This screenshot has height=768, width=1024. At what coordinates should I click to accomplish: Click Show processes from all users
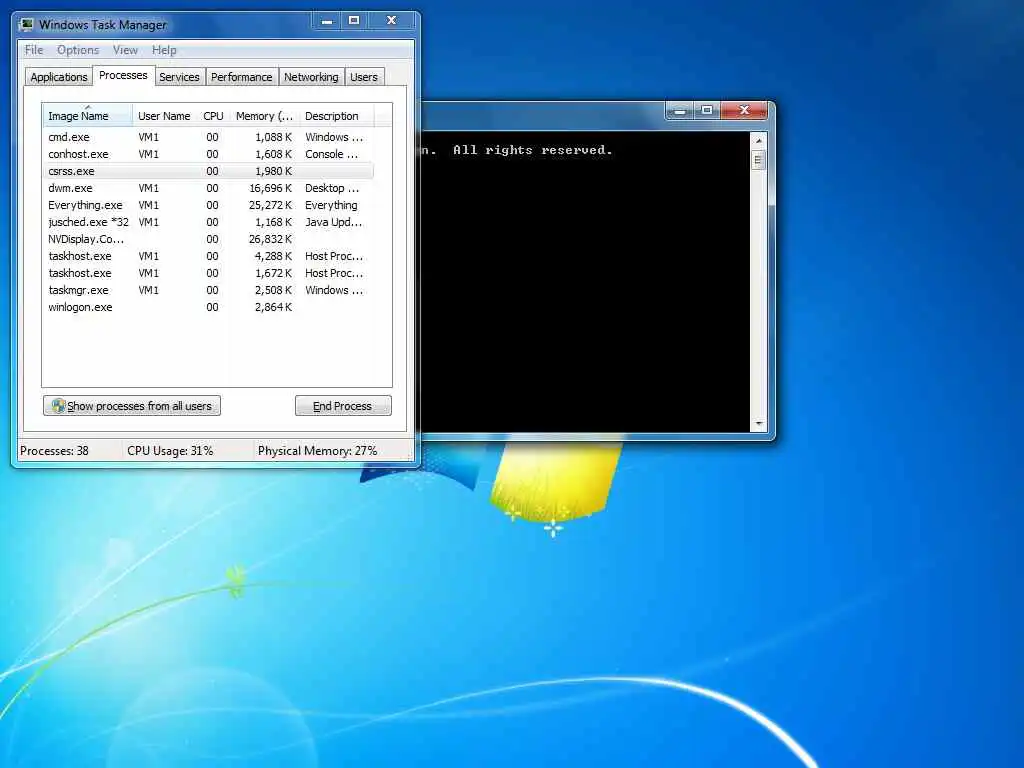coord(132,406)
